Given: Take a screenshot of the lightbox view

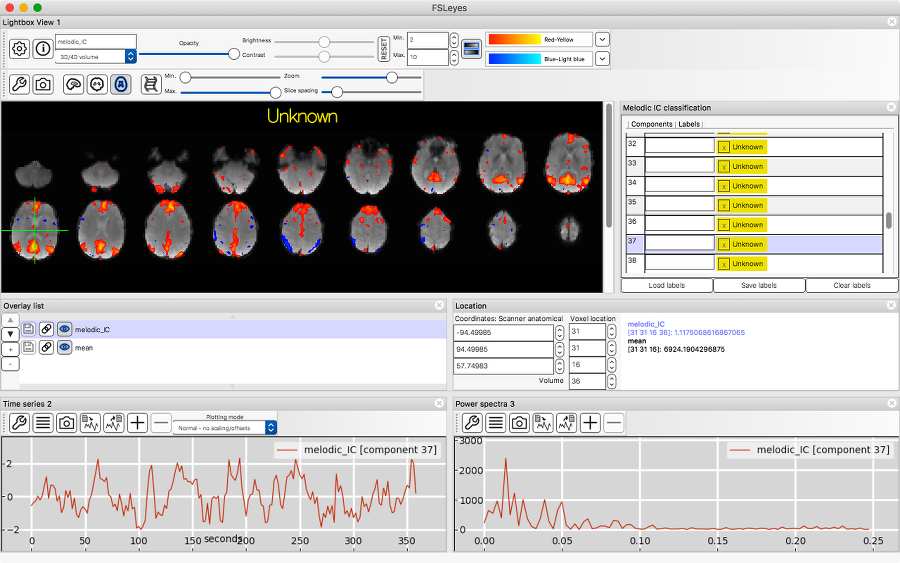Looking at the screenshot, I should (x=43, y=85).
